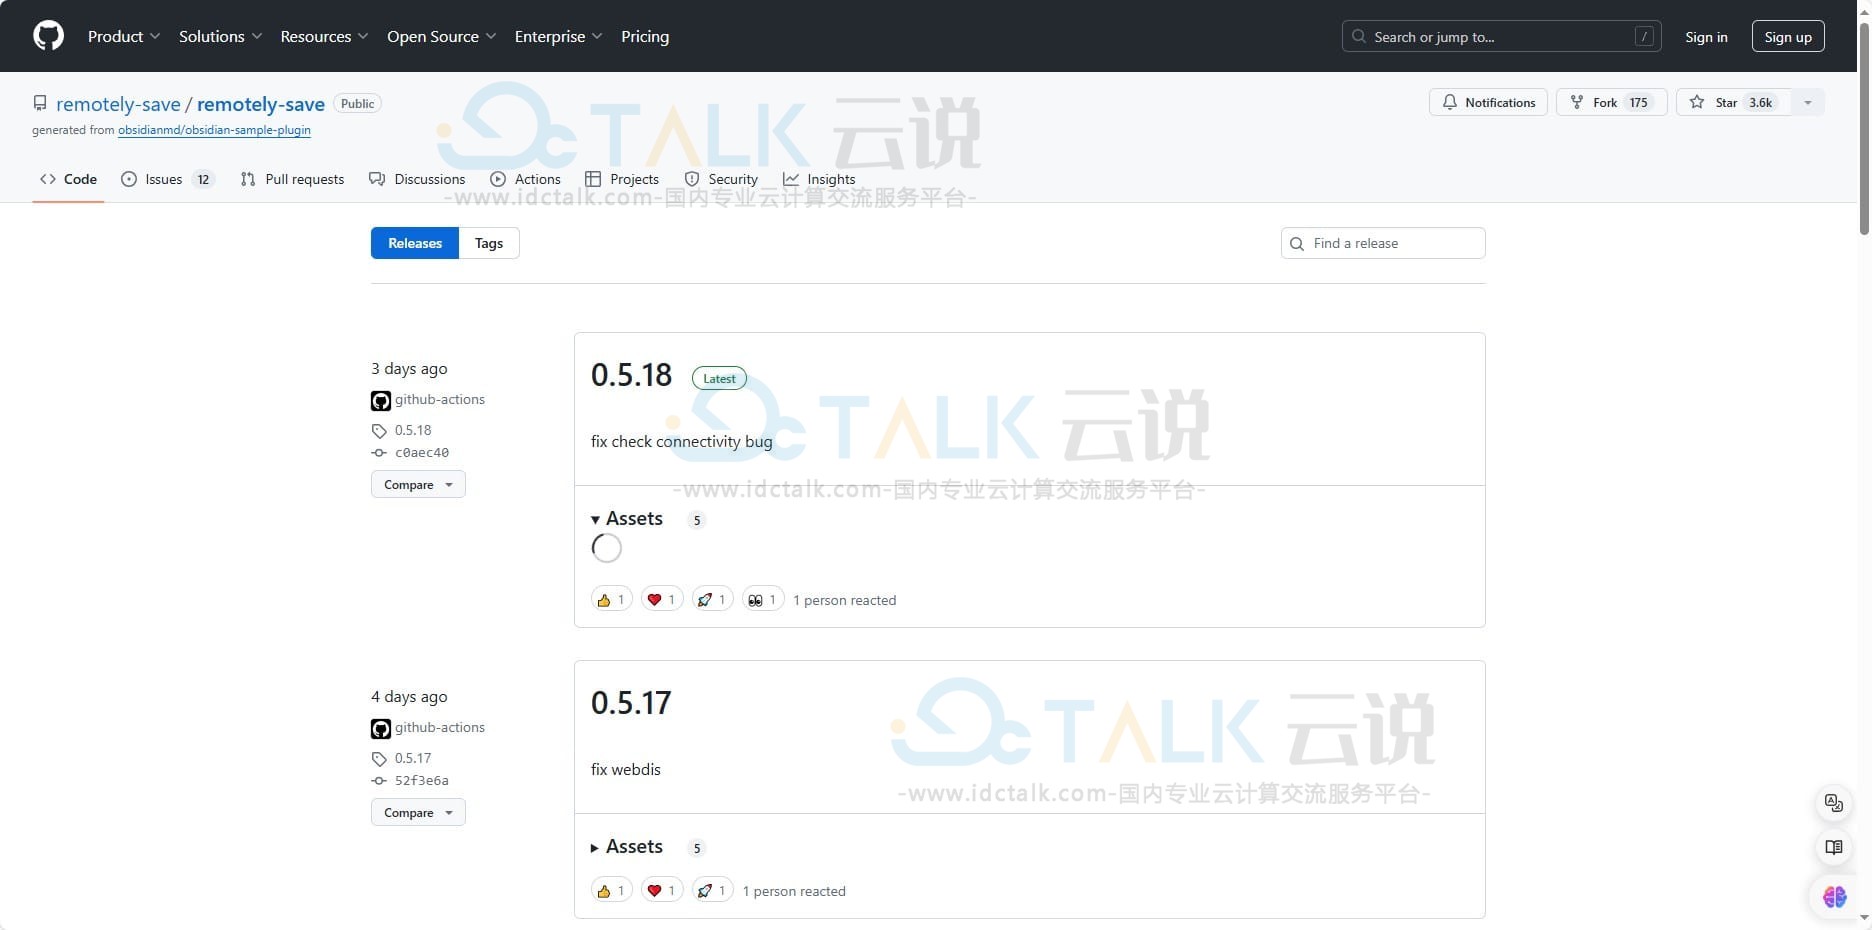Click the Find a release search box

coord(1383,243)
